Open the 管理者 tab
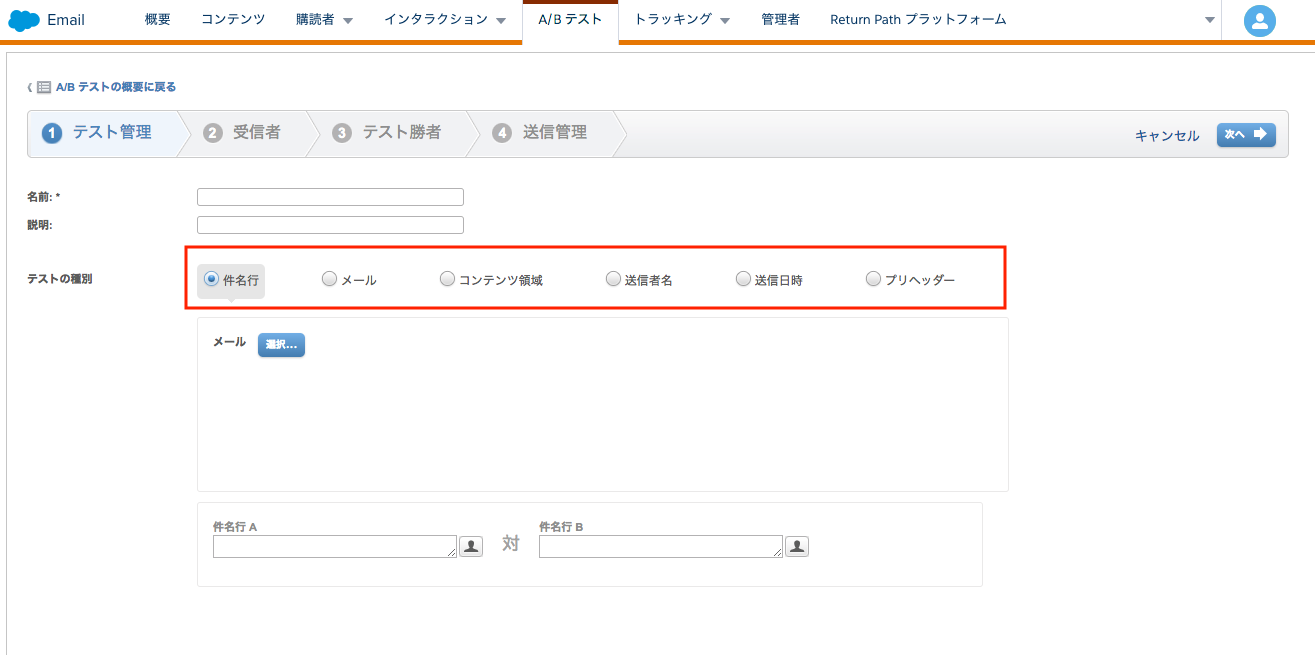The width and height of the screenshot is (1315, 655). point(780,20)
